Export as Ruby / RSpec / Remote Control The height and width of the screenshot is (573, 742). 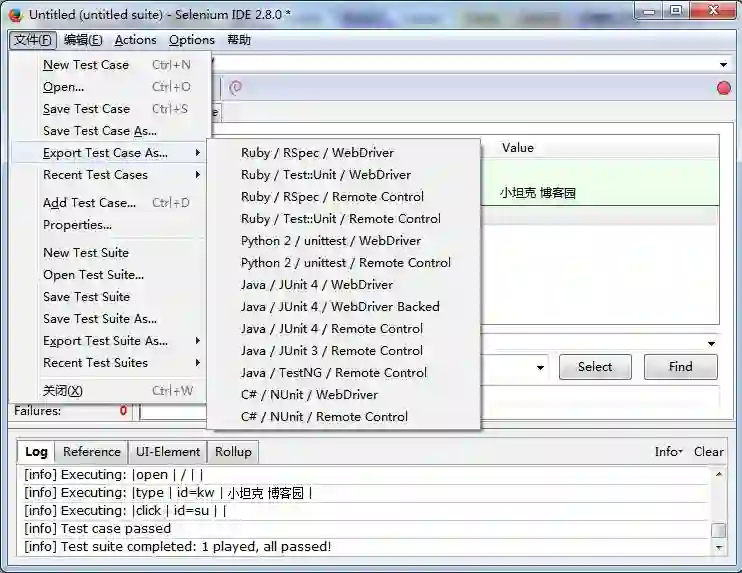coord(344,197)
